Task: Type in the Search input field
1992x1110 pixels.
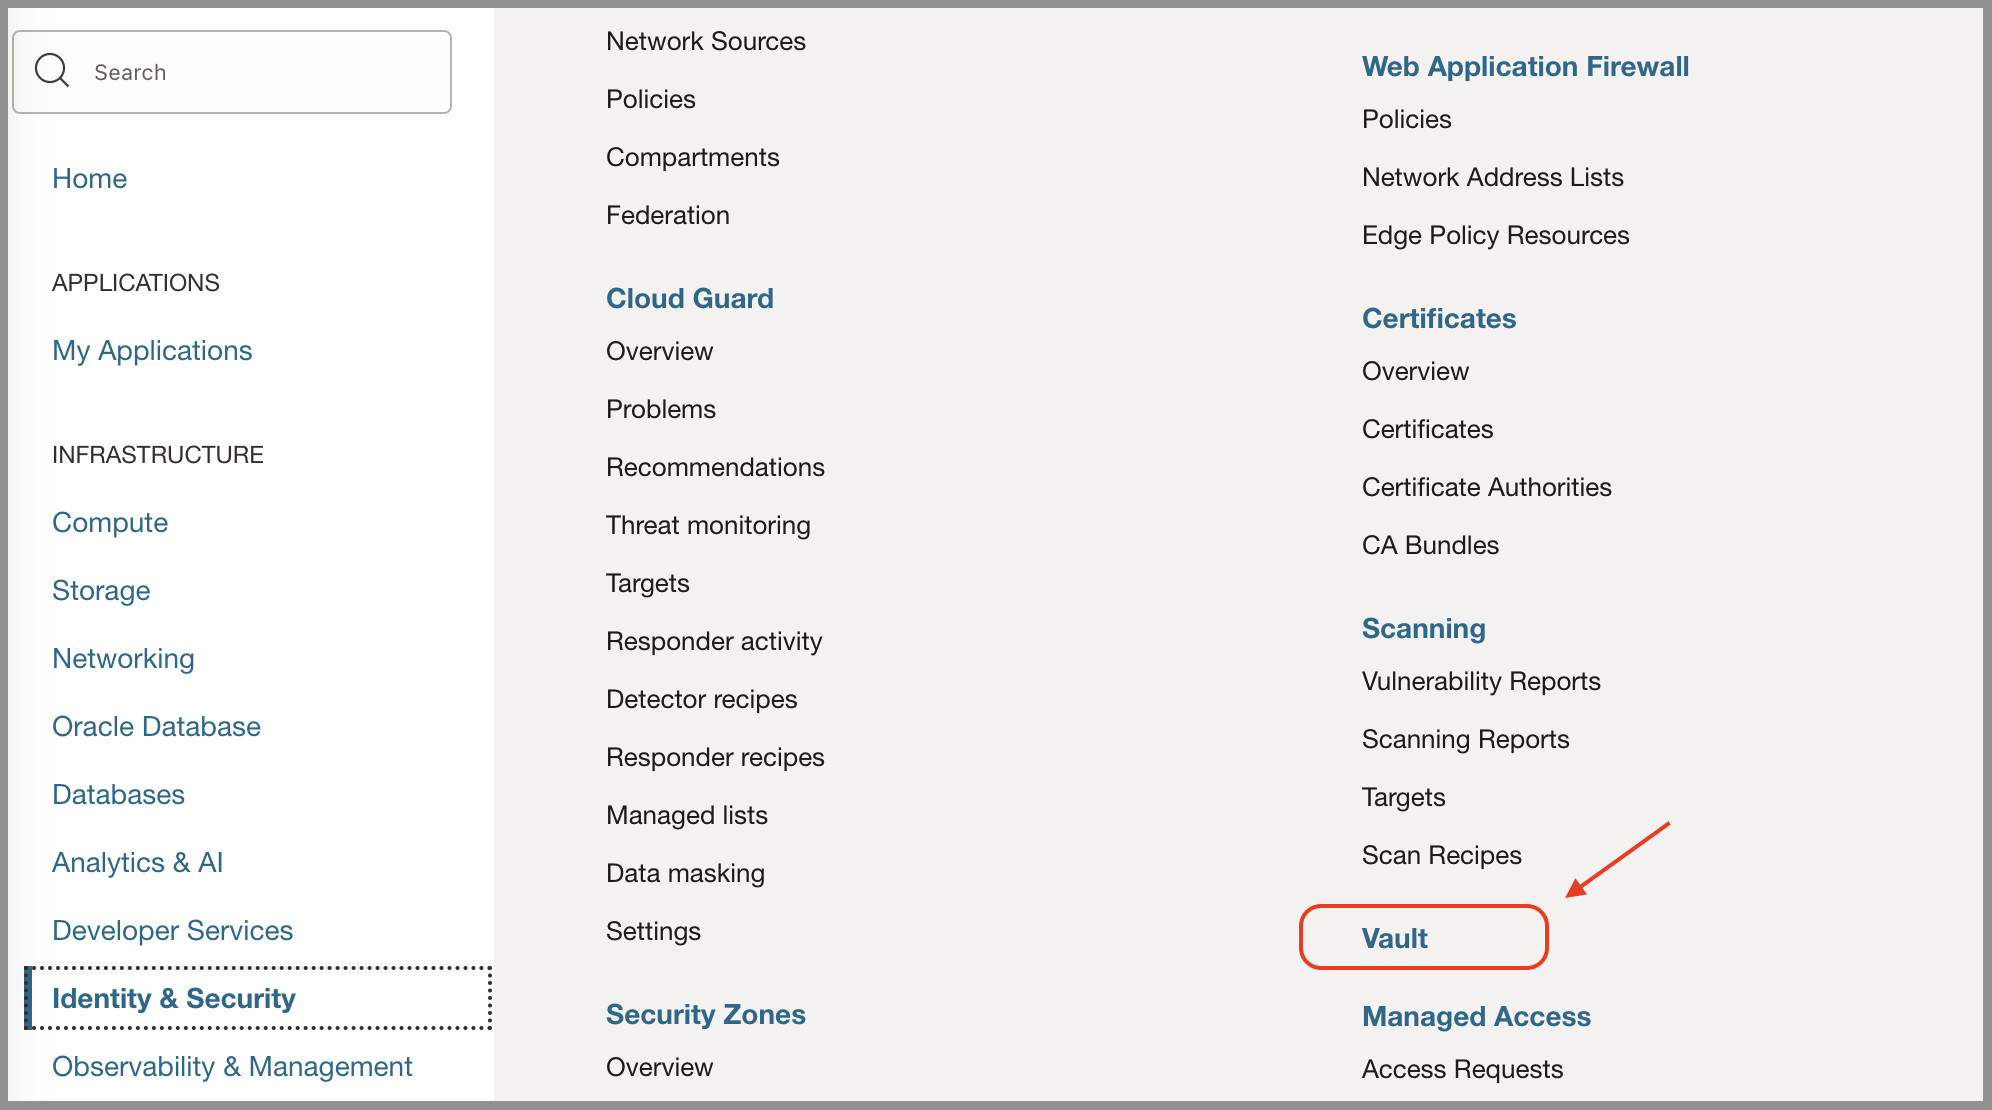Action: click(260, 72)
